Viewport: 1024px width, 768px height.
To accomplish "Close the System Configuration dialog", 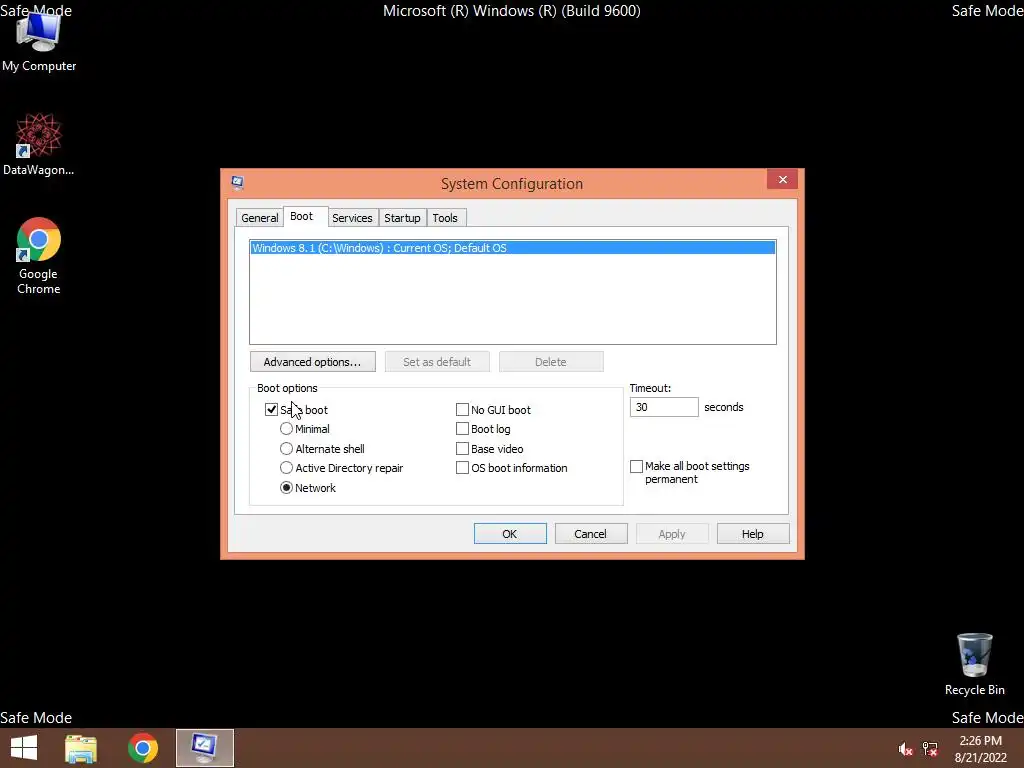I will point(782,180).
